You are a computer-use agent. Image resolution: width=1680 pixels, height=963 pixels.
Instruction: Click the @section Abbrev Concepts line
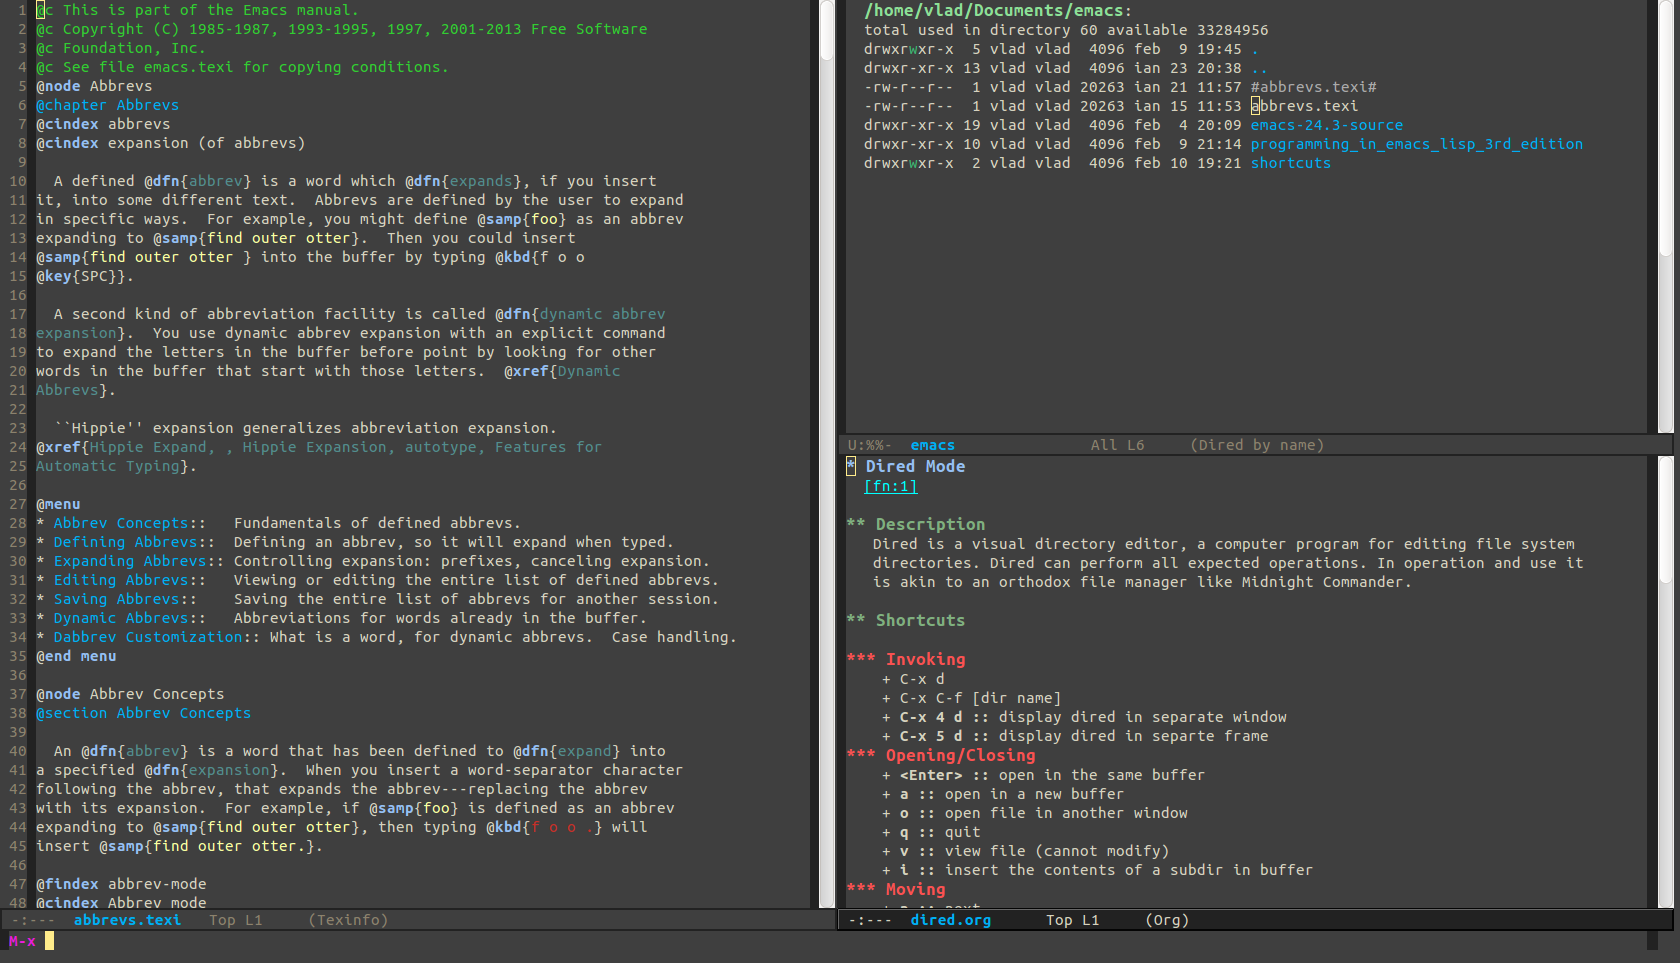coord(143,713)
